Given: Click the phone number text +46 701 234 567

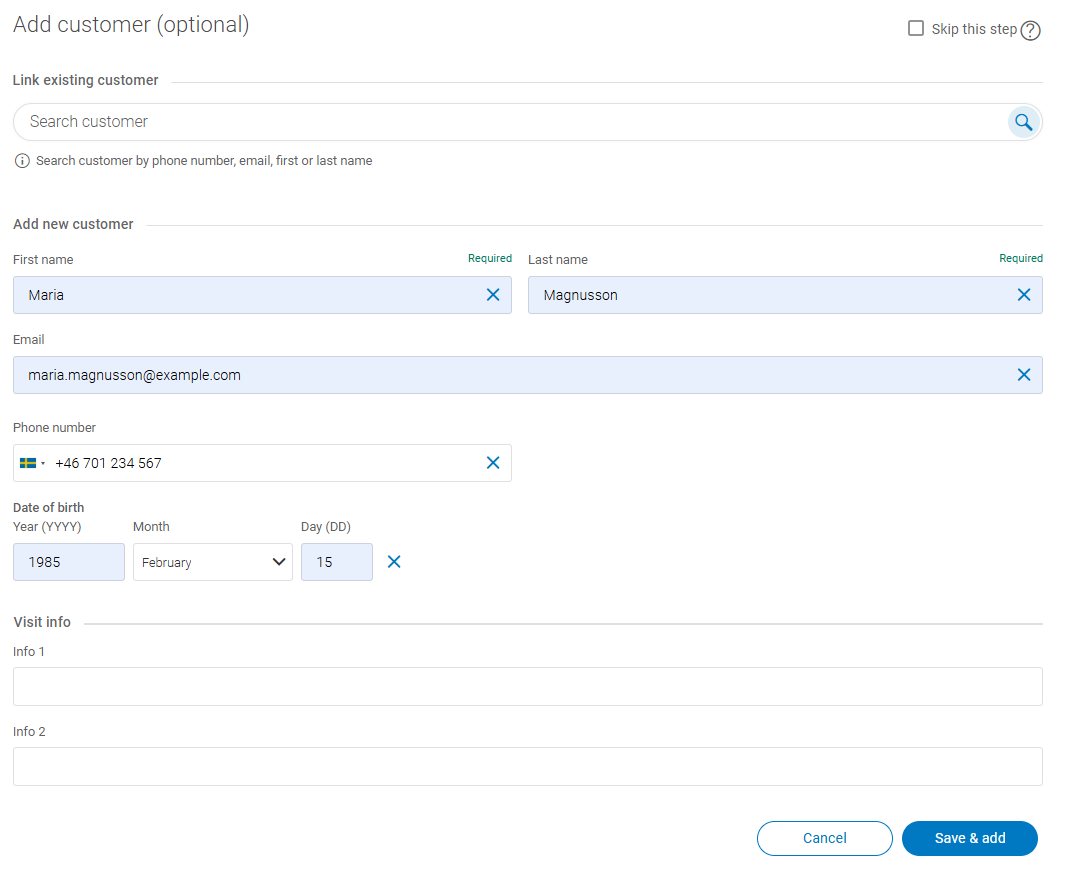Looking at the screenshot, I should point(108,463).
